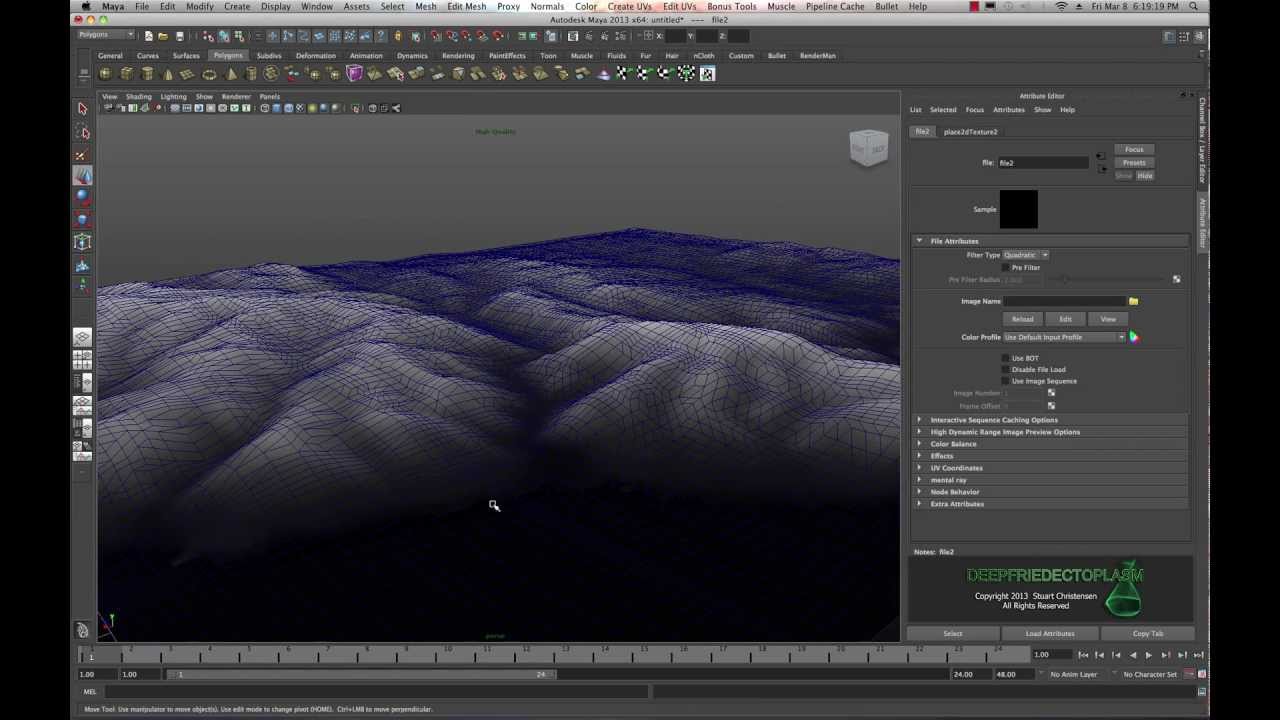Click the Copy Tab button
This screenshot has height=720, width=1280.
point(1148,633)
